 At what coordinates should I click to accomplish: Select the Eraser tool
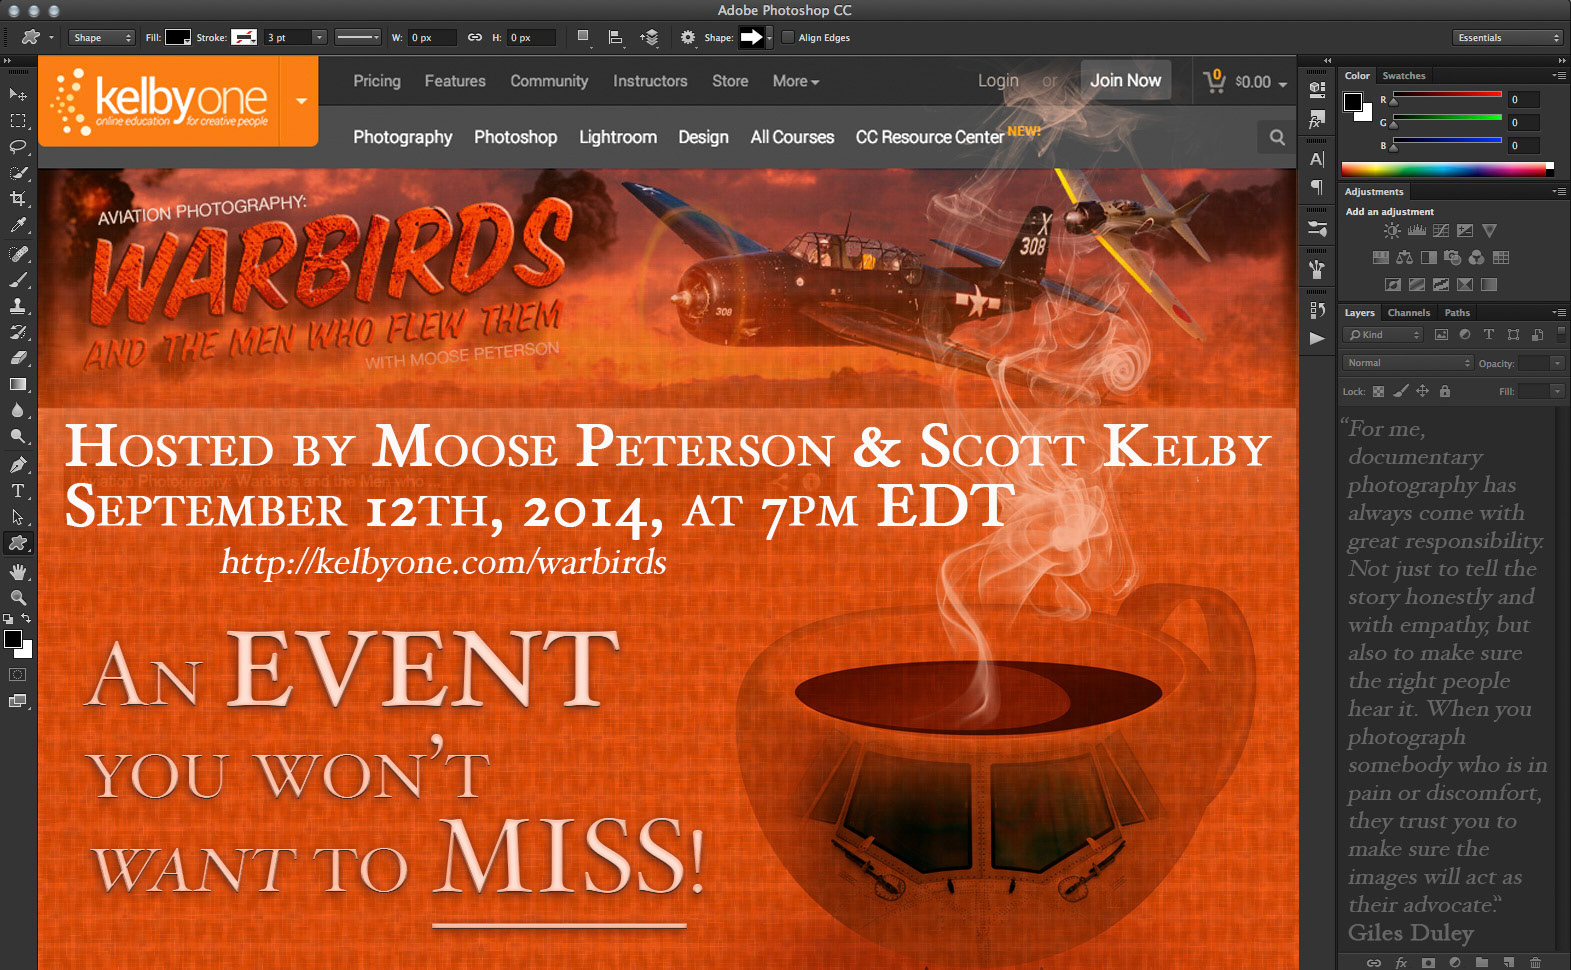tap(18, 358)
